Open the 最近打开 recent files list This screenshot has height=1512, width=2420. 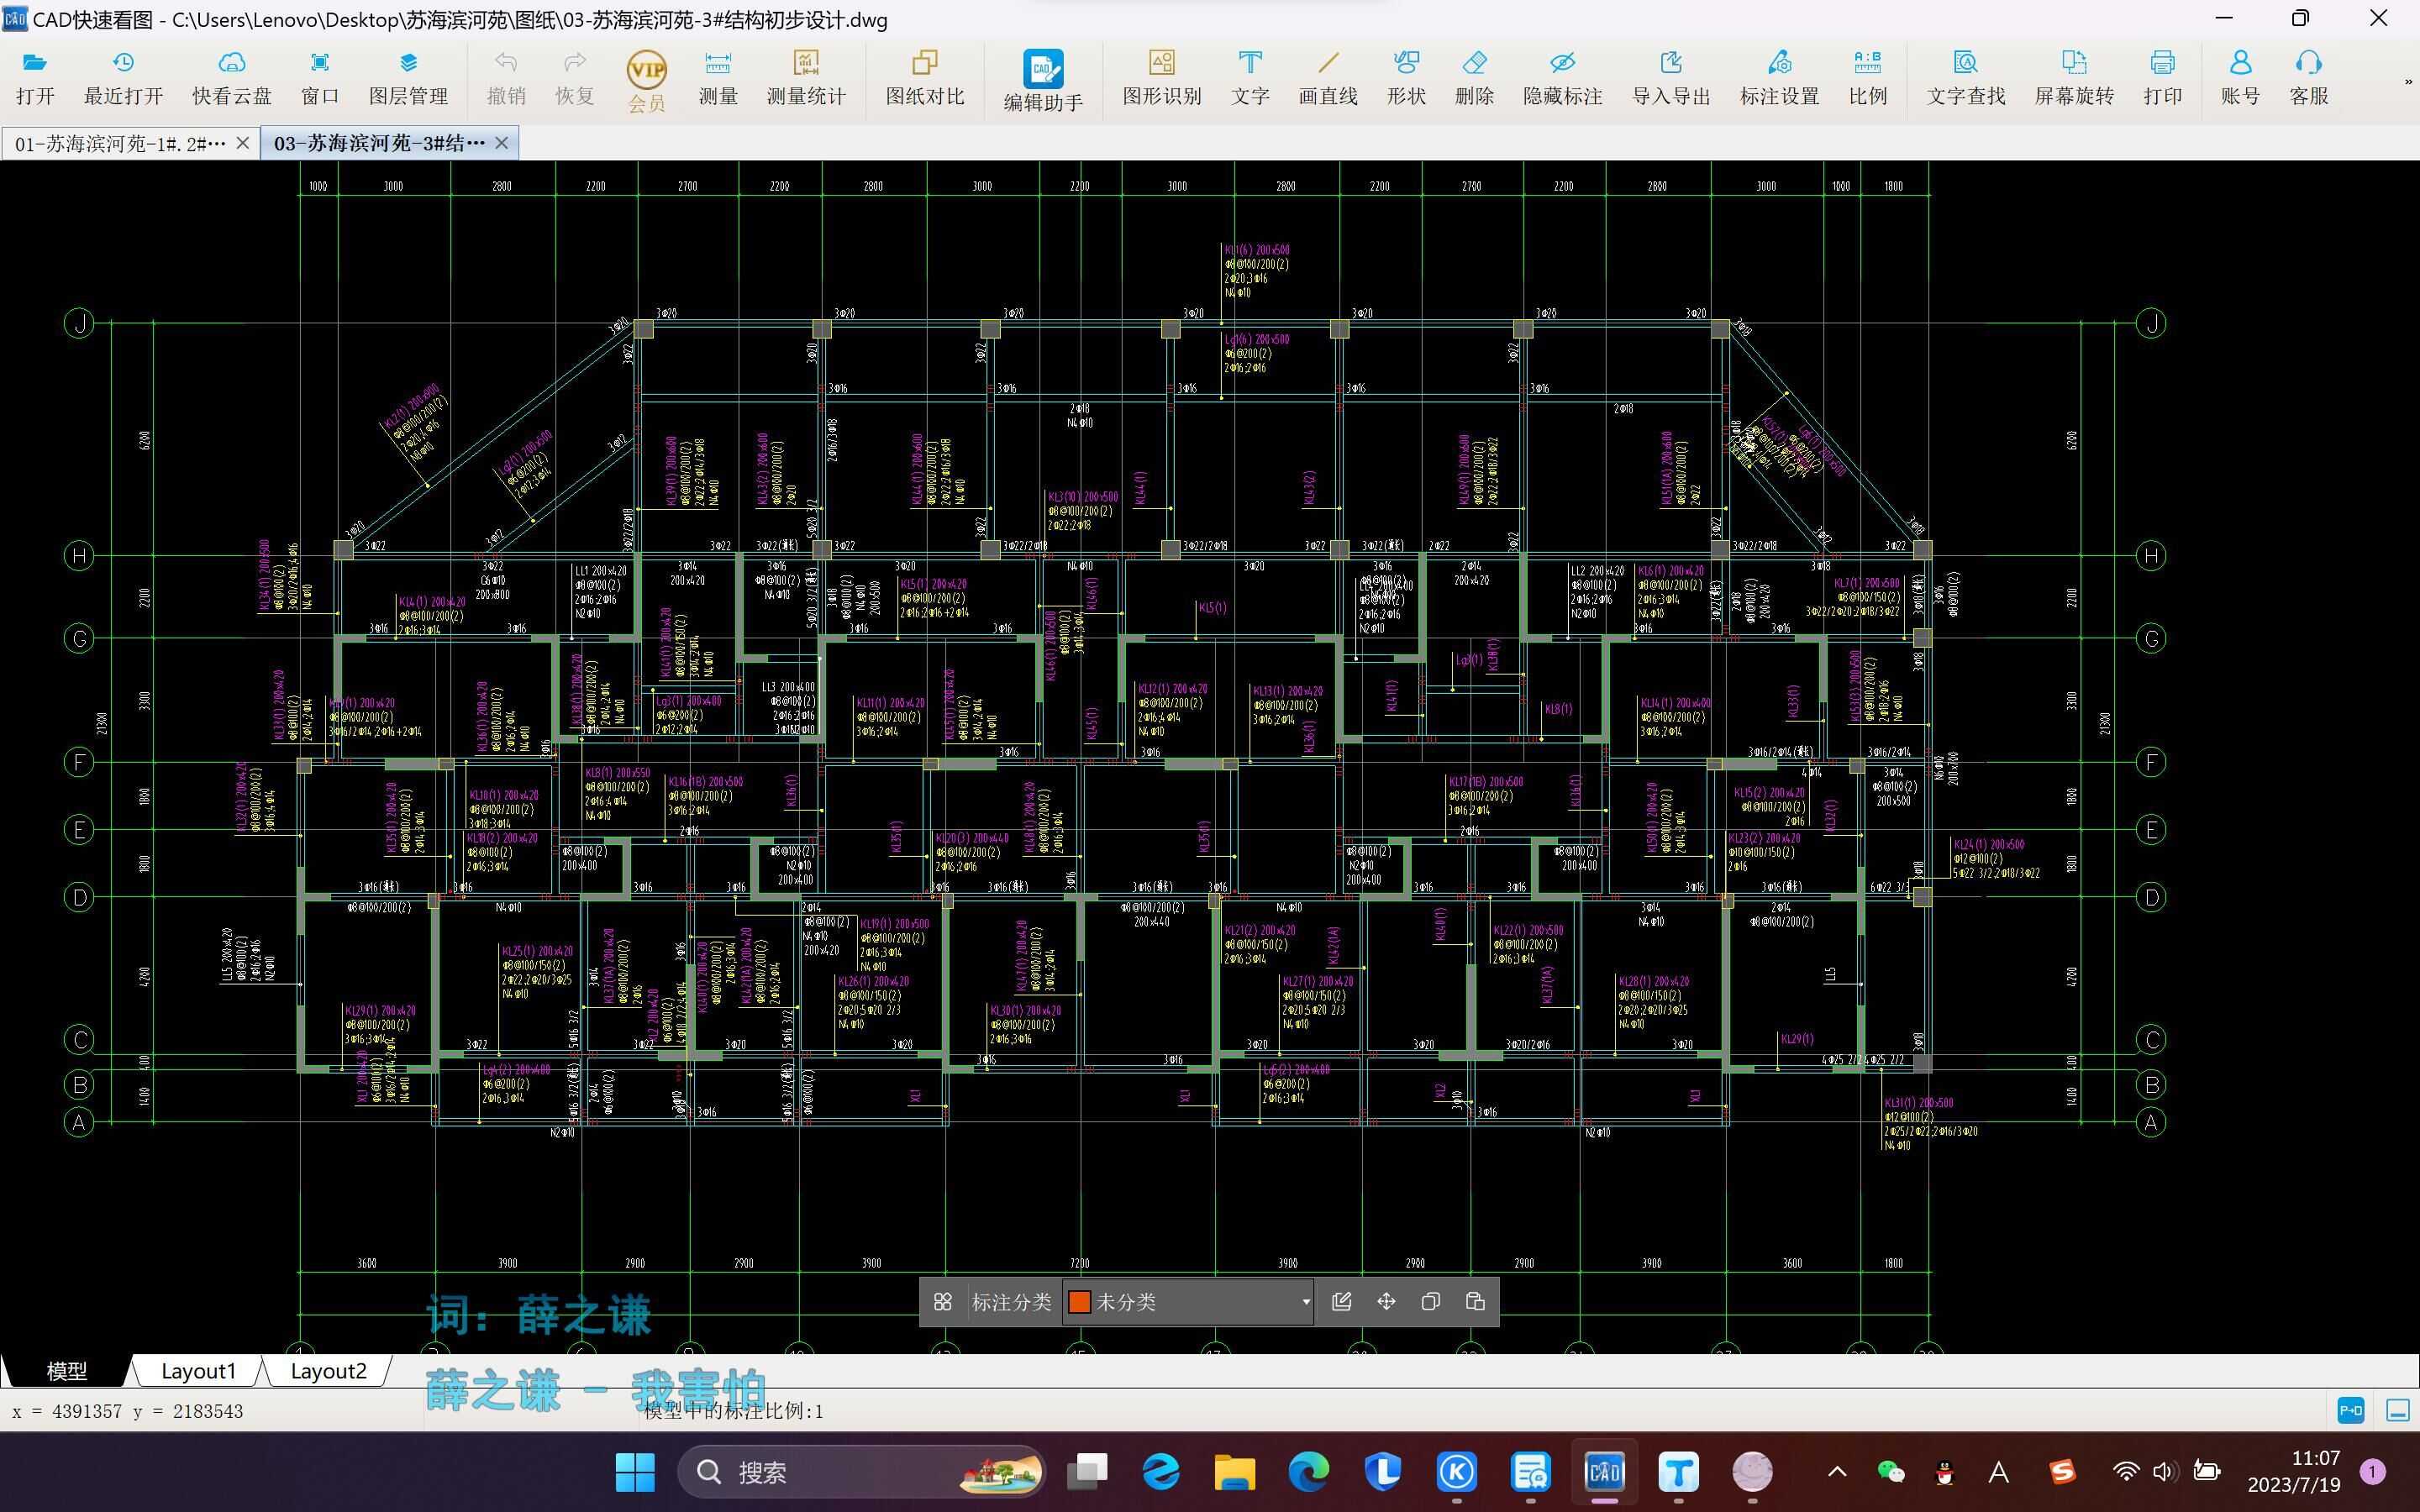(x=123, y=78)
